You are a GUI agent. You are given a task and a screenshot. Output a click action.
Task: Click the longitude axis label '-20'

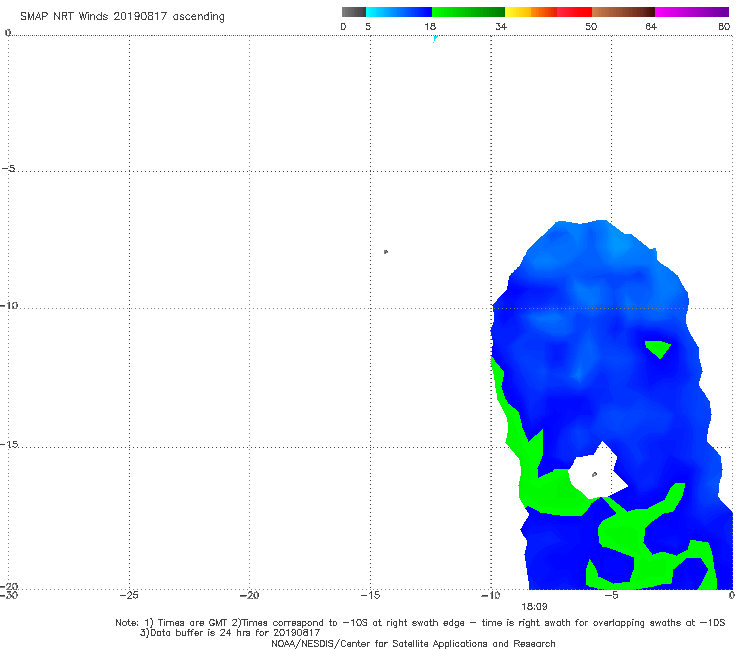pyautogui.click(x=249, y=595)
